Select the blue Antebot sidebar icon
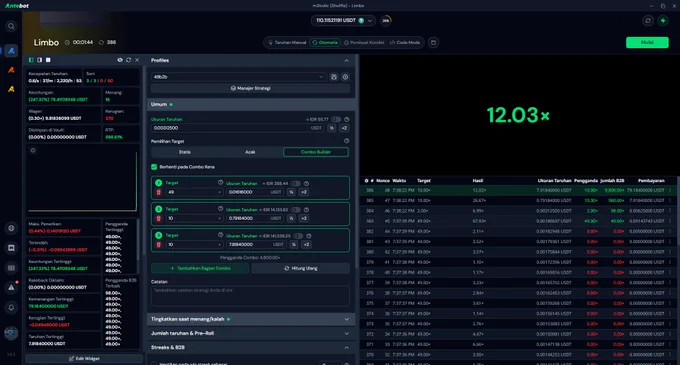The image size is (680, 365). click(11, 51)
